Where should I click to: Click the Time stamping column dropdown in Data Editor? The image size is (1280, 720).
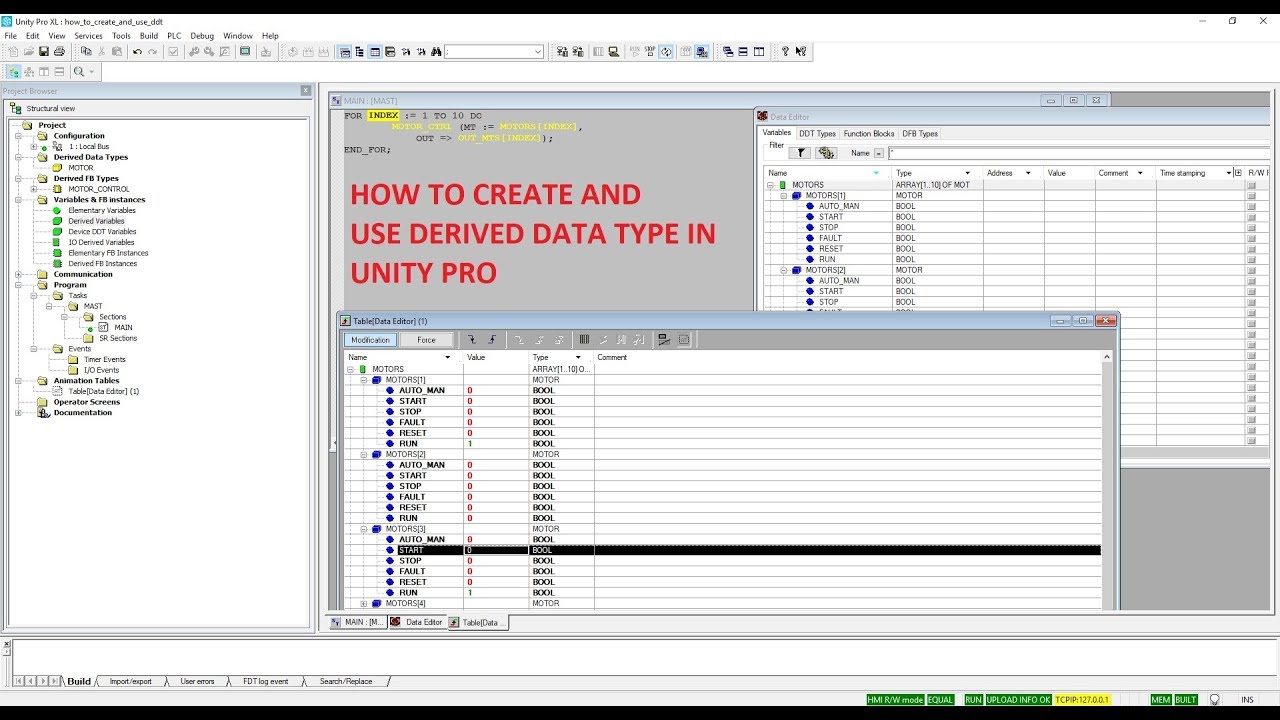[1229, 173]
